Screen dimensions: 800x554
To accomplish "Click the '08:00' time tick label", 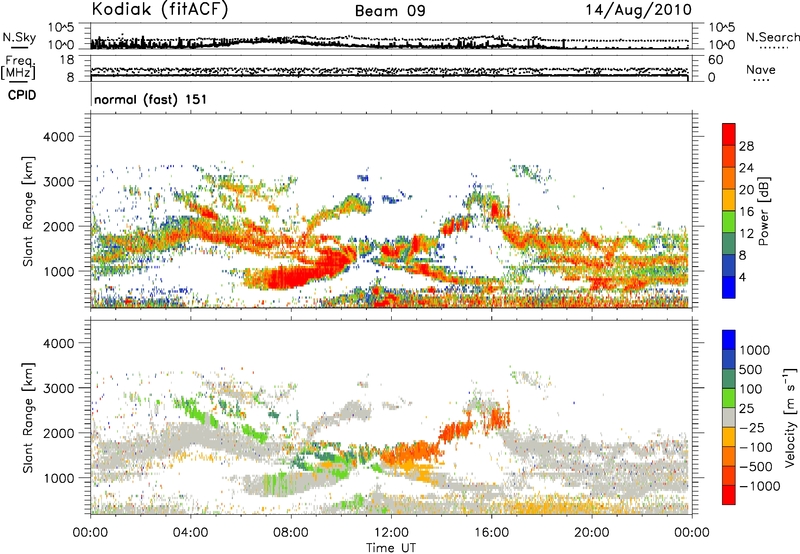I will [x=291, y=533].
